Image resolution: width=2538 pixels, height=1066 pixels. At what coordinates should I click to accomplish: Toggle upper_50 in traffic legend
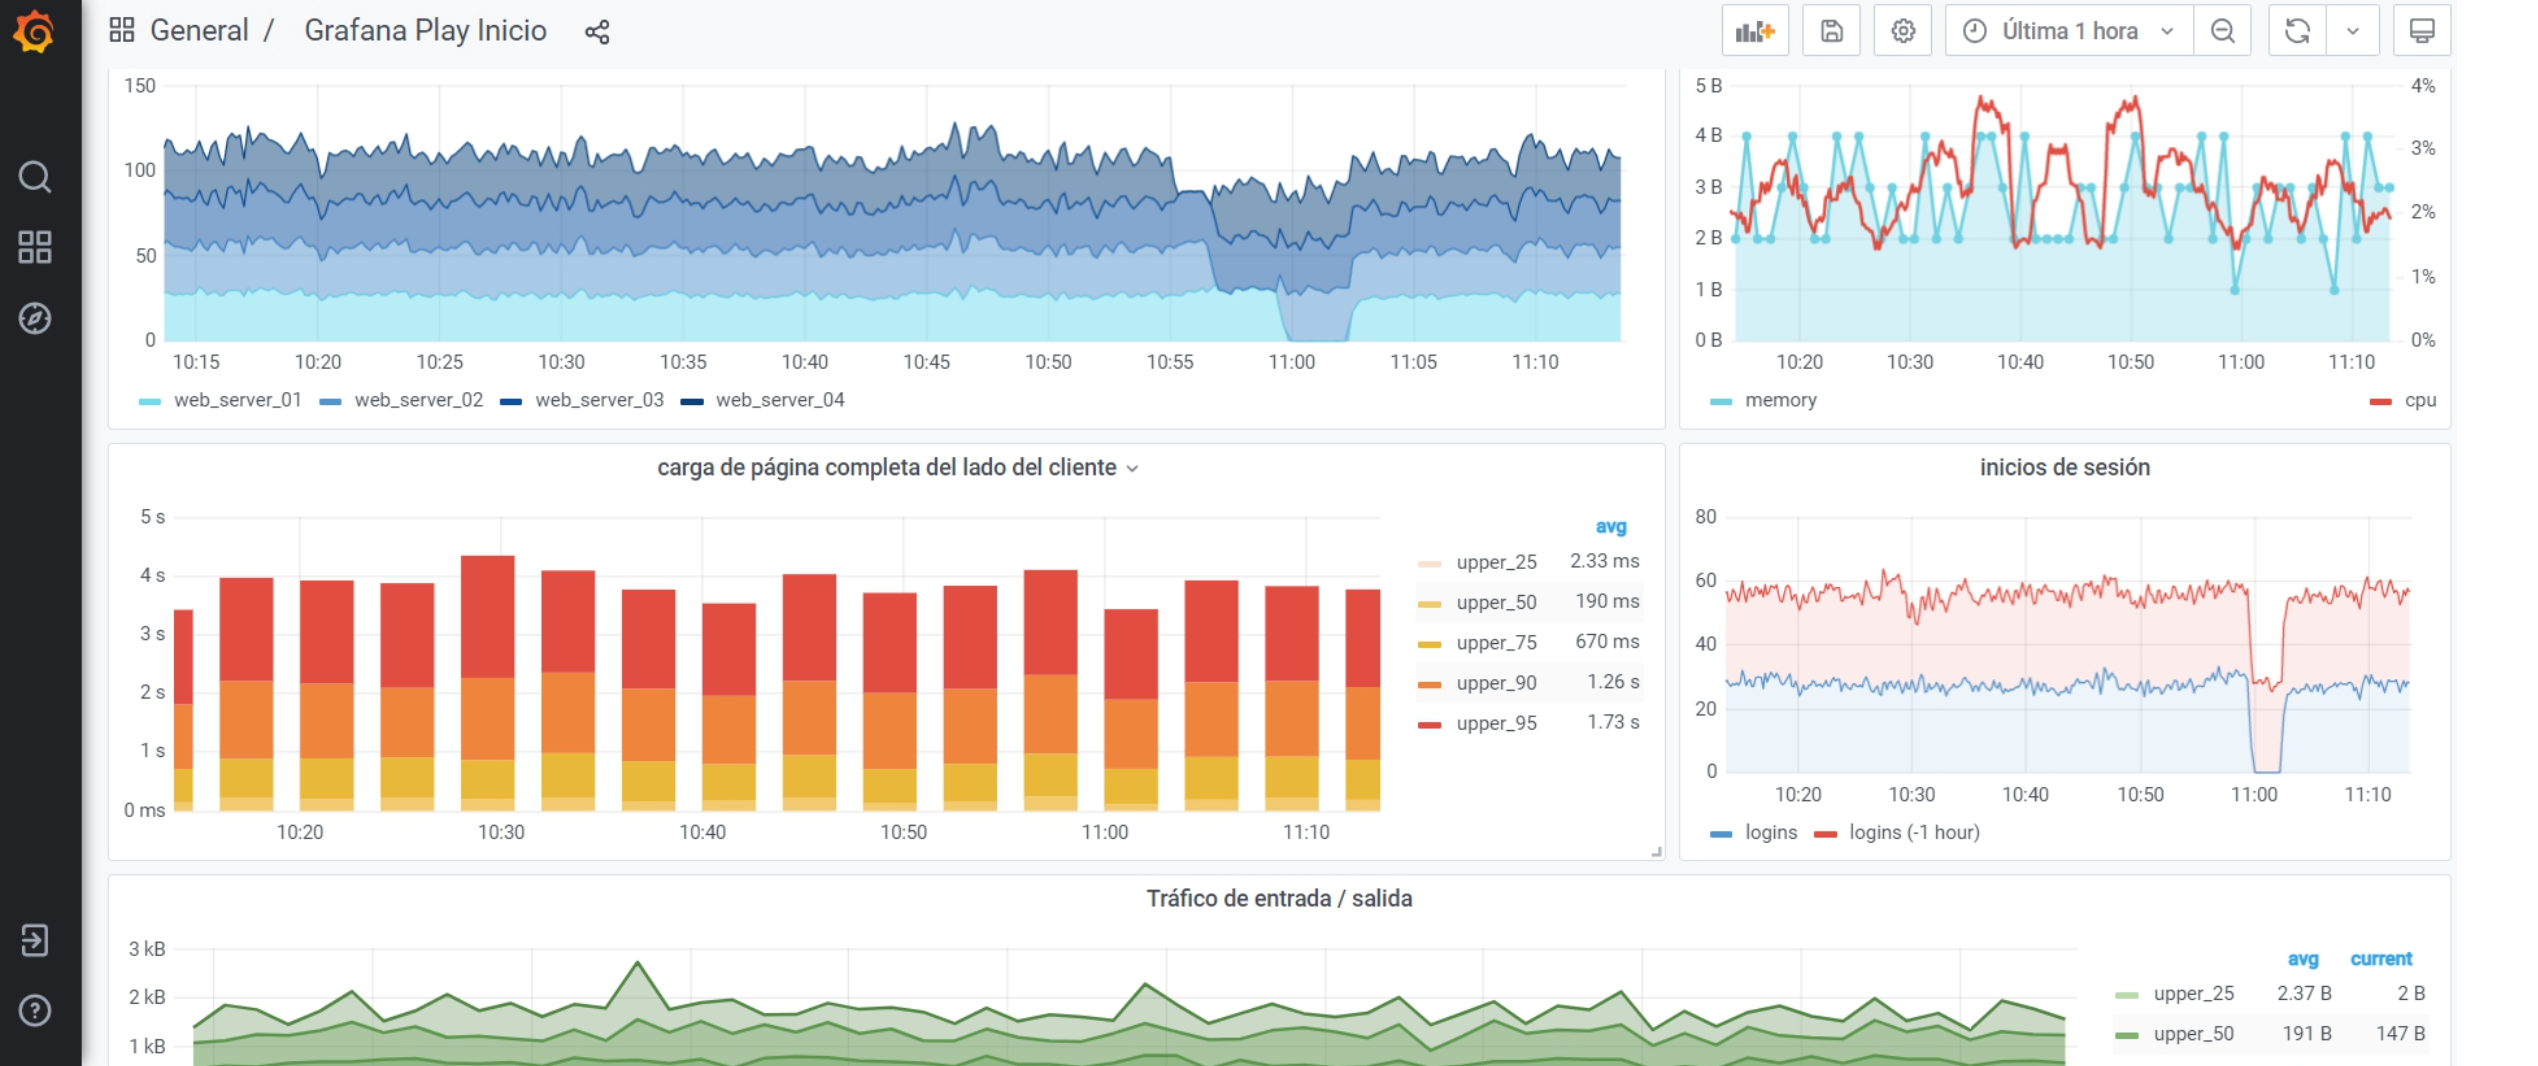tap(2193, 1034)
